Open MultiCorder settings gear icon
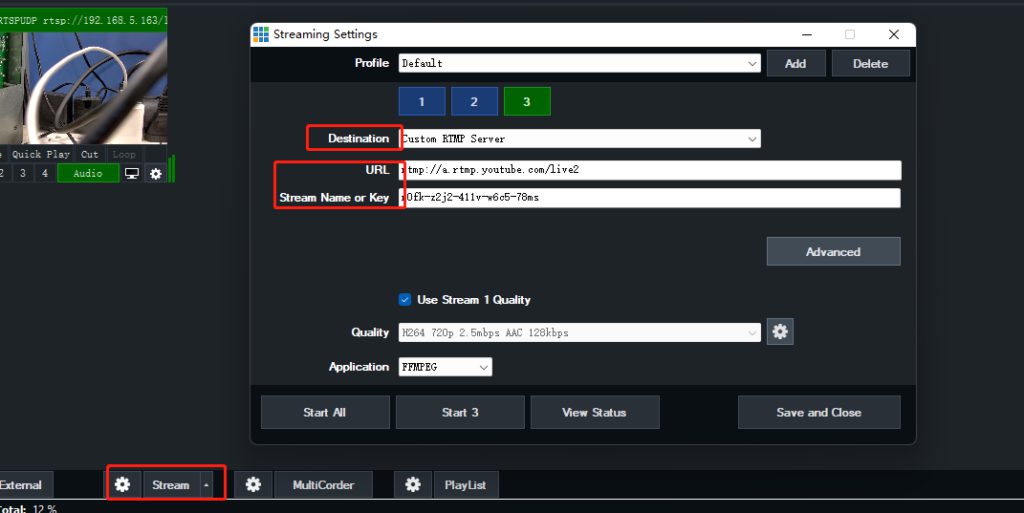The image size is (1024, 513). point(253,485)
